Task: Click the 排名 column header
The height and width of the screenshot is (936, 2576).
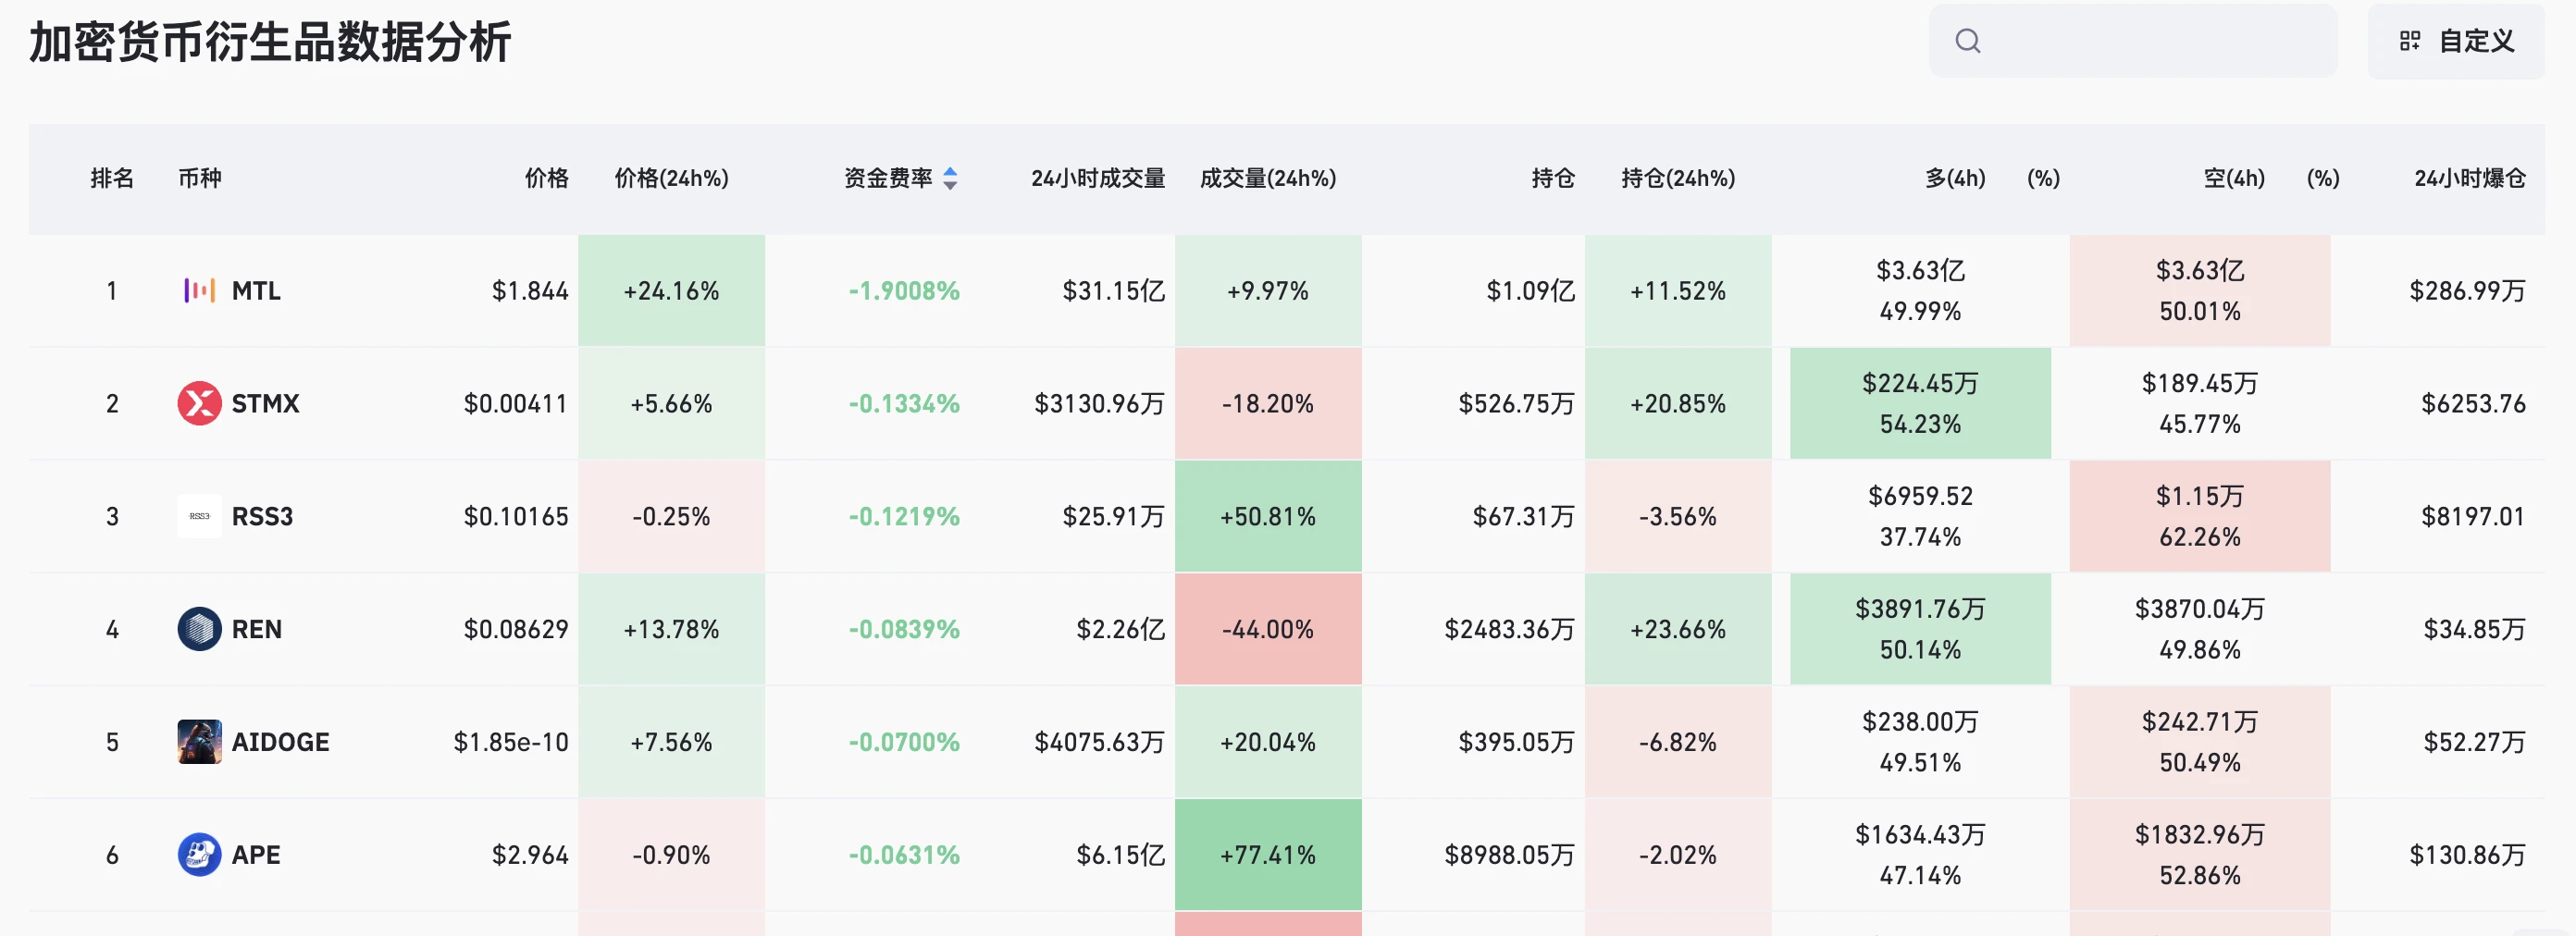Action: (x=111, y=178)
